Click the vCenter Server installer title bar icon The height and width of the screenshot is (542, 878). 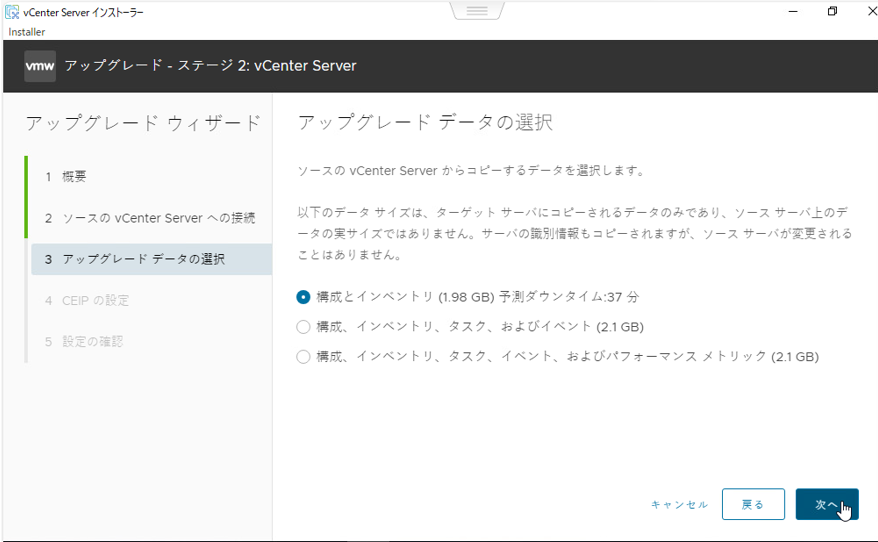[x=12, y=11]
